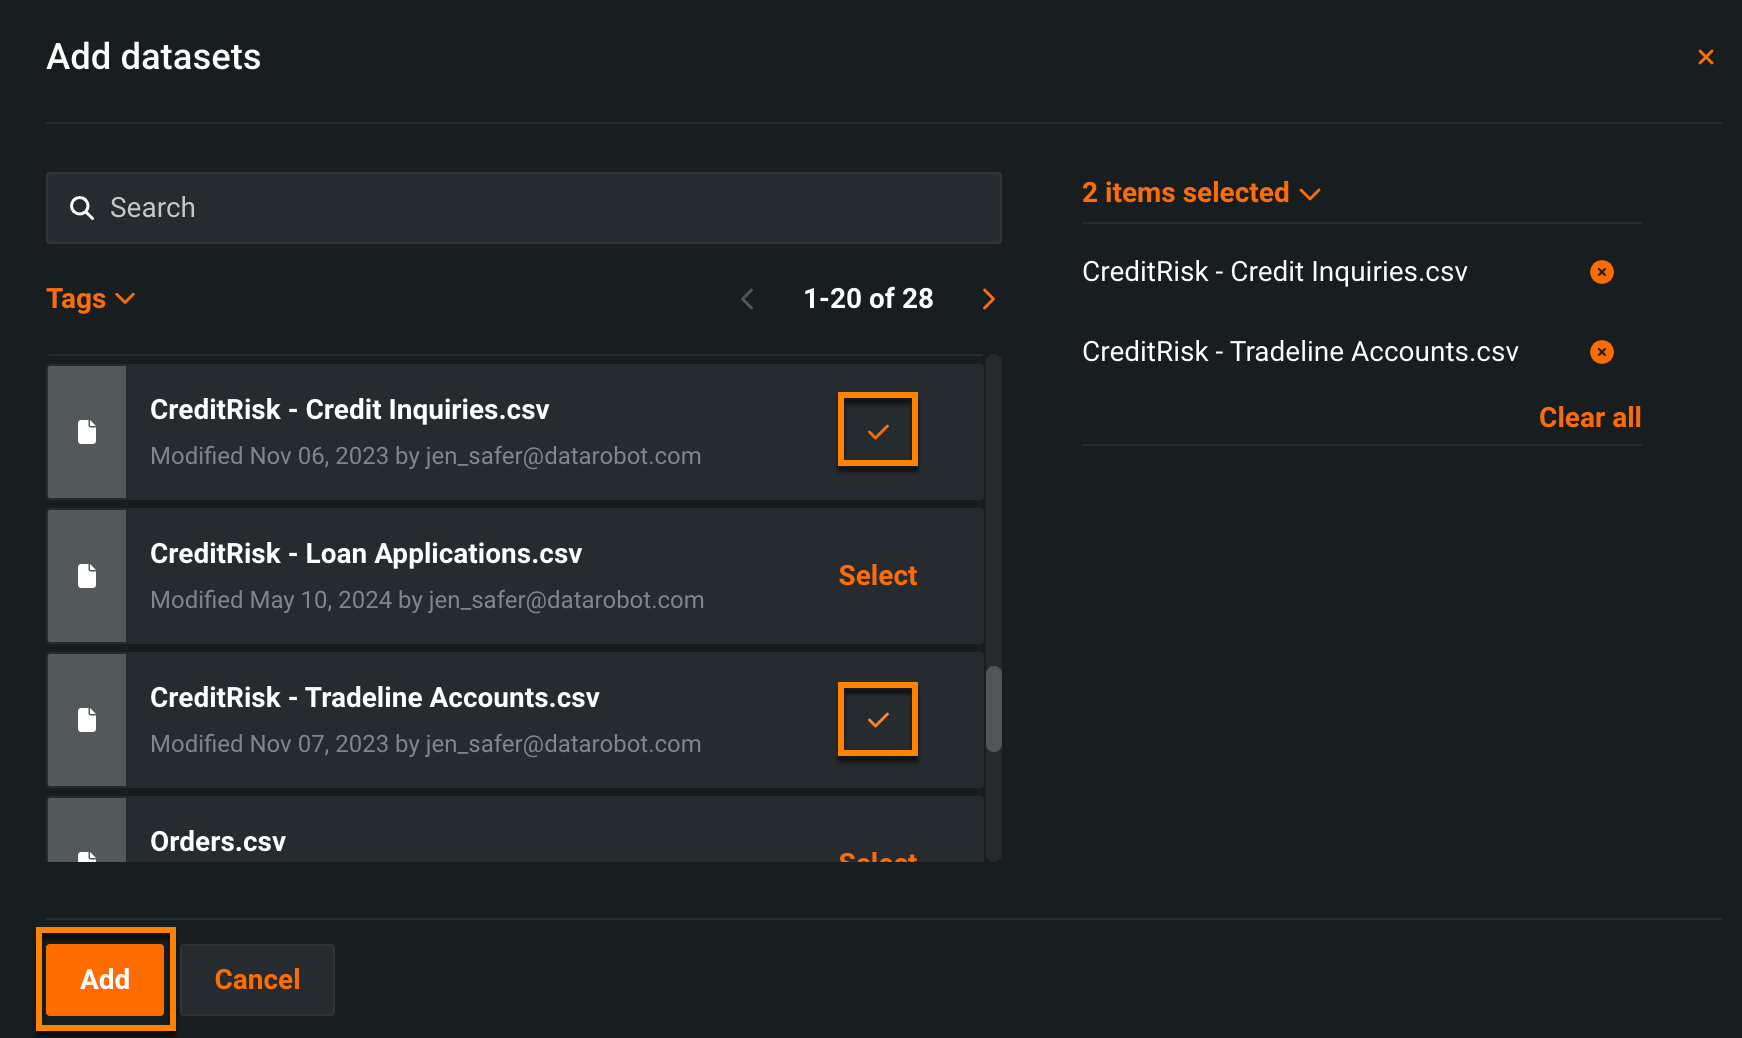Go to next page of datasets
The height and width of the screenshot is (1038, 1742).
point(988,299)
